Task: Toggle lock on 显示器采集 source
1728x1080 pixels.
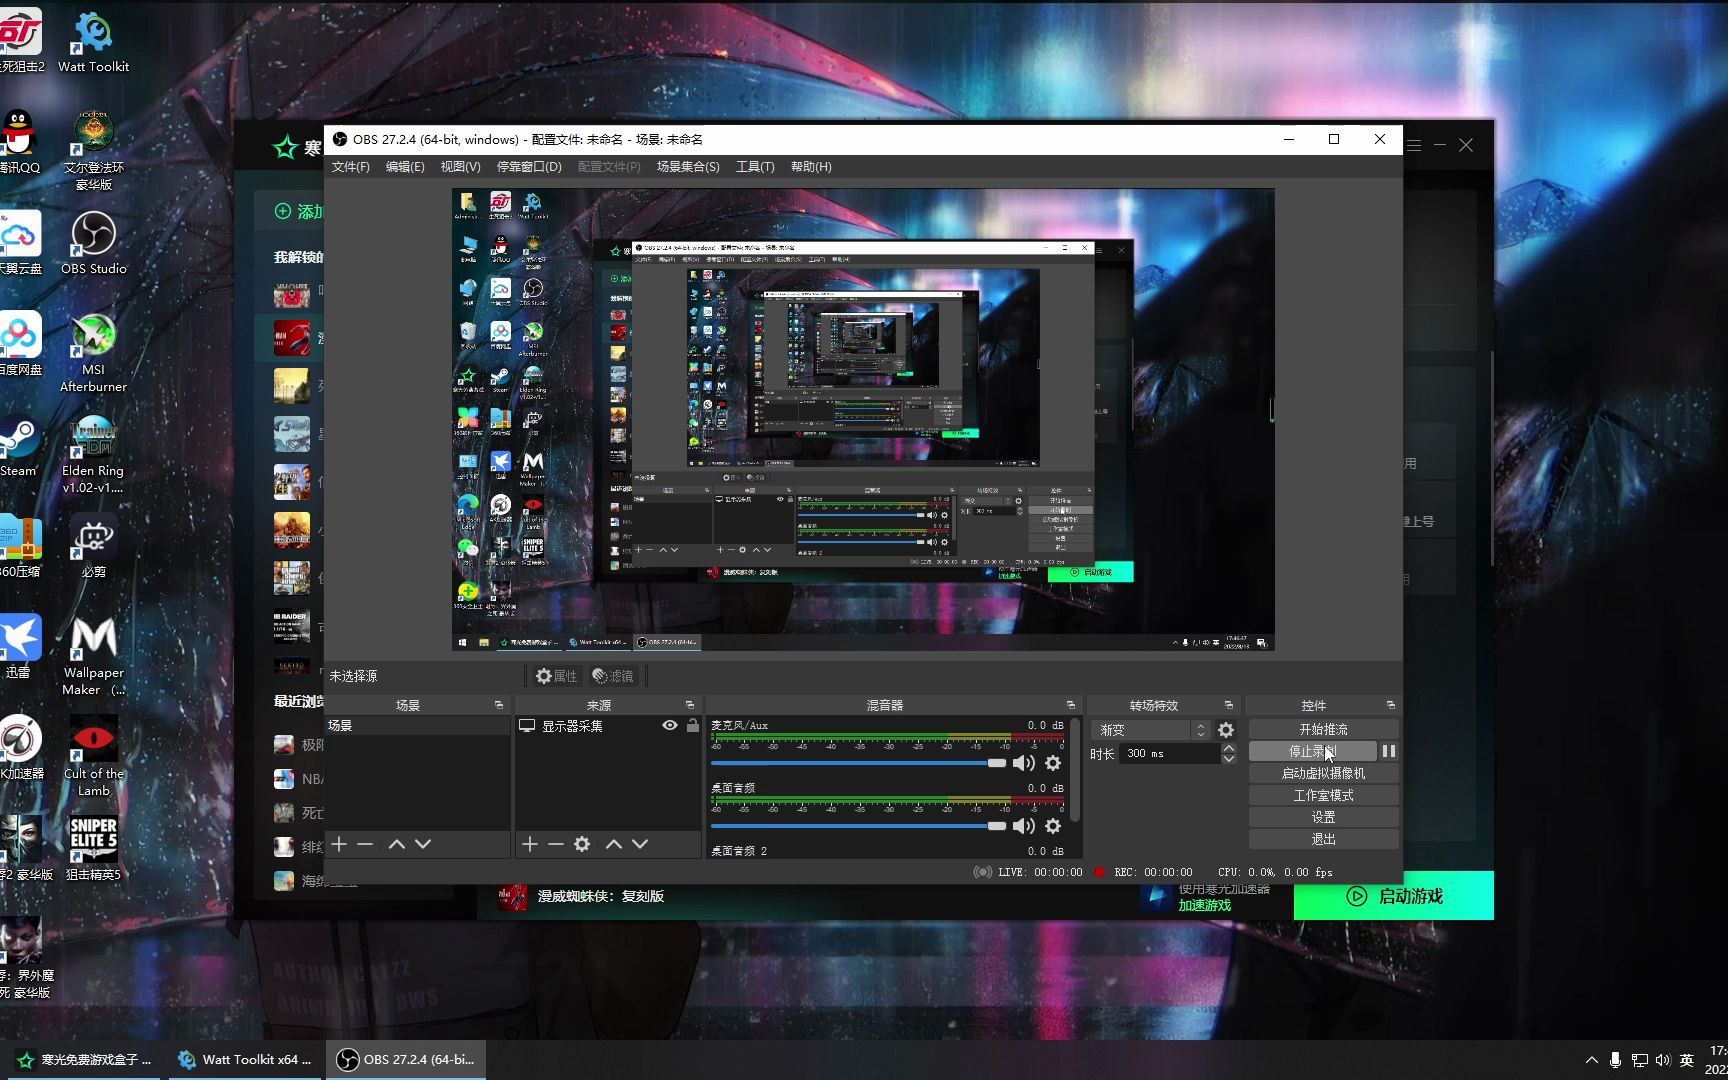Action: click(x=692, y=726)
